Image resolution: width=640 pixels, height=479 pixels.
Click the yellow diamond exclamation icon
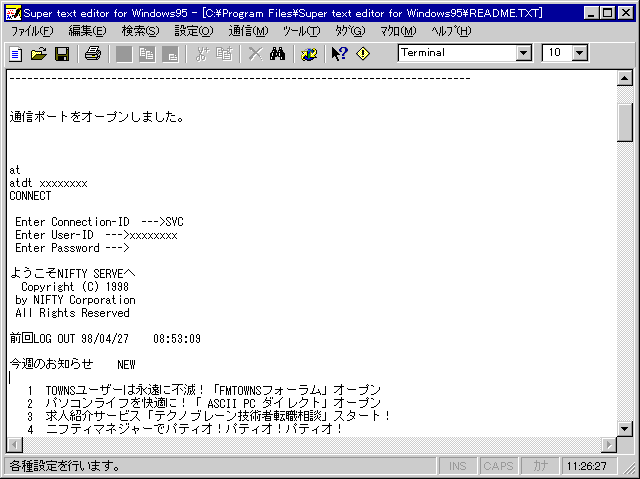point(363,54)
